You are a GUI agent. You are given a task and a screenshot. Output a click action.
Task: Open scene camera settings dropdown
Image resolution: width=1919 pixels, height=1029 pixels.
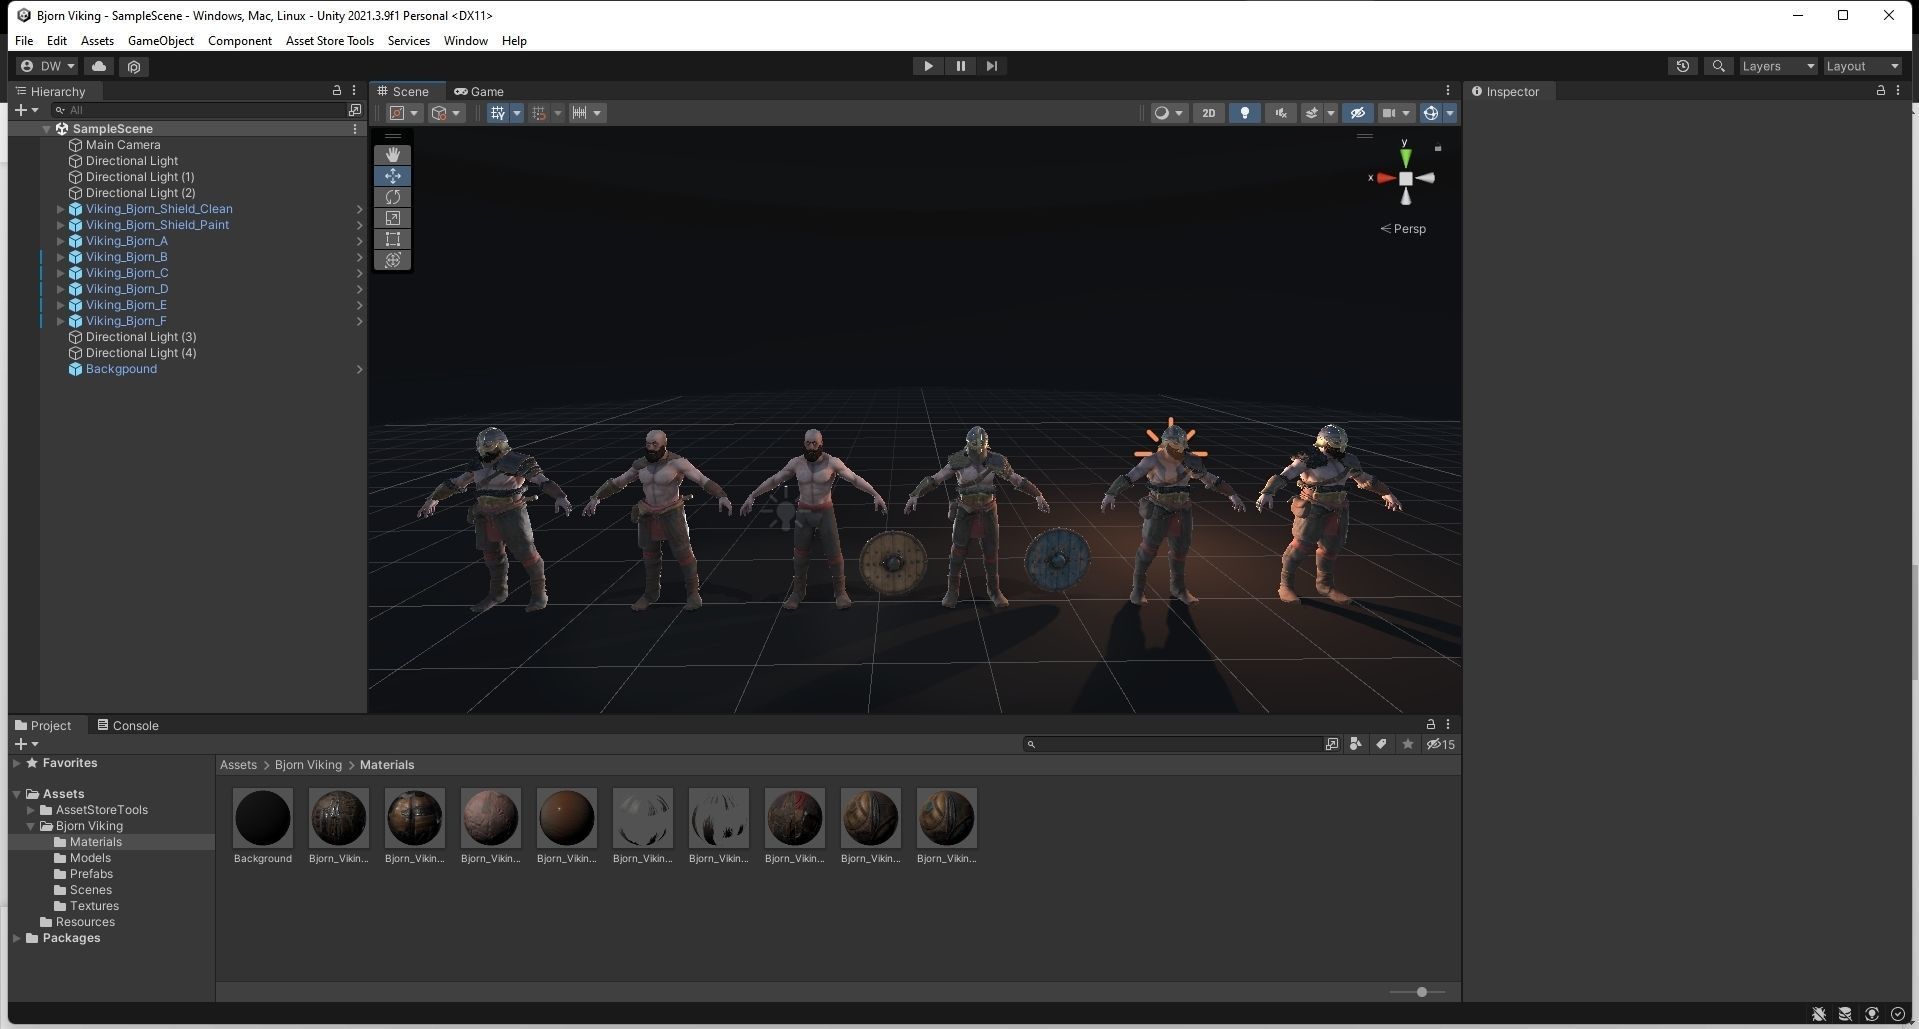(x=1395, y=113)
